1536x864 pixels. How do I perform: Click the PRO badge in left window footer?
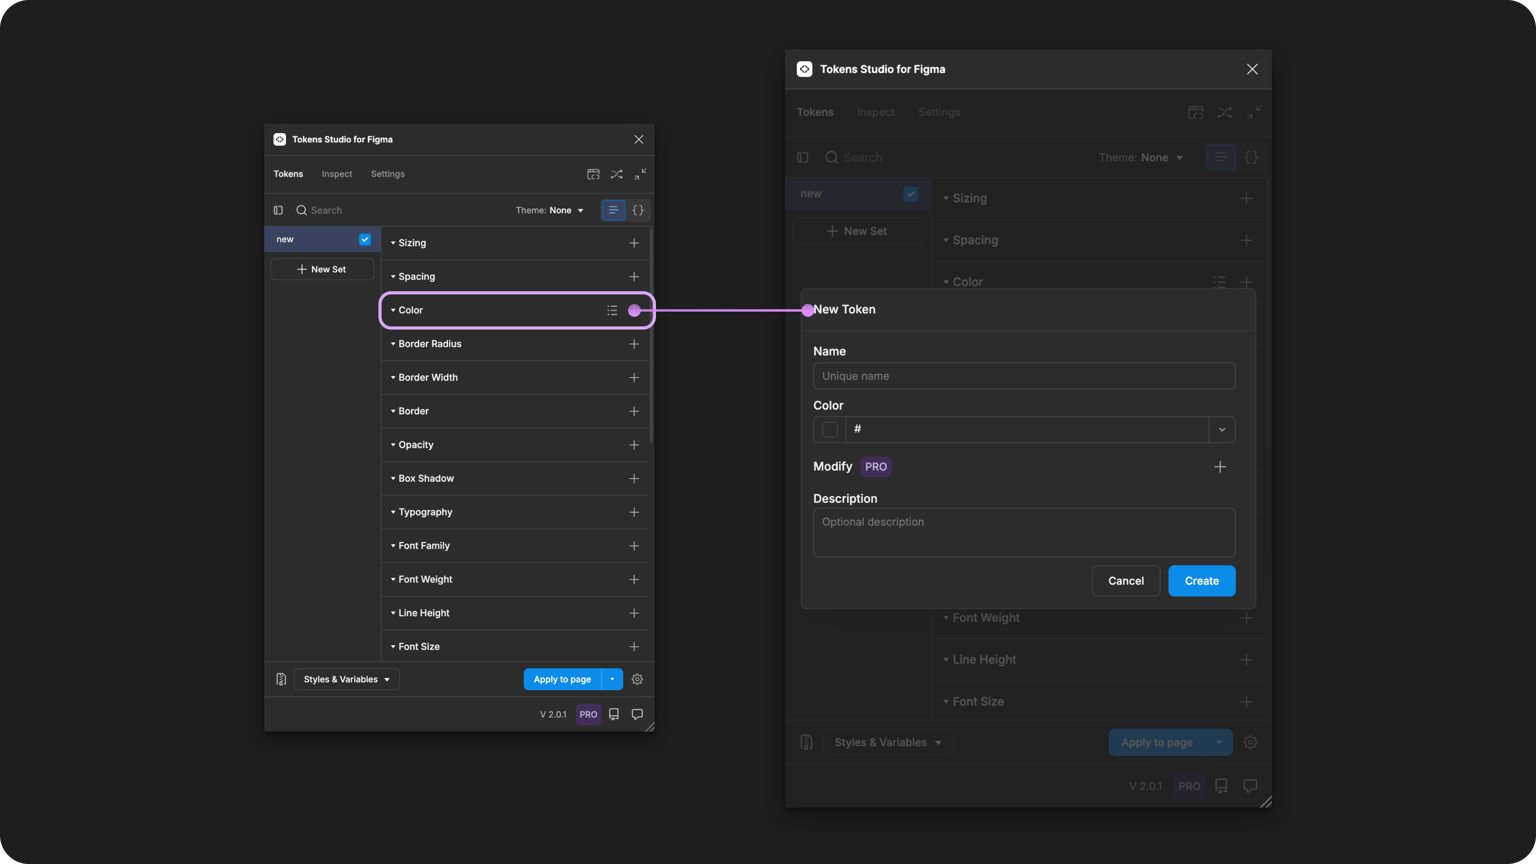click(588, 715)
